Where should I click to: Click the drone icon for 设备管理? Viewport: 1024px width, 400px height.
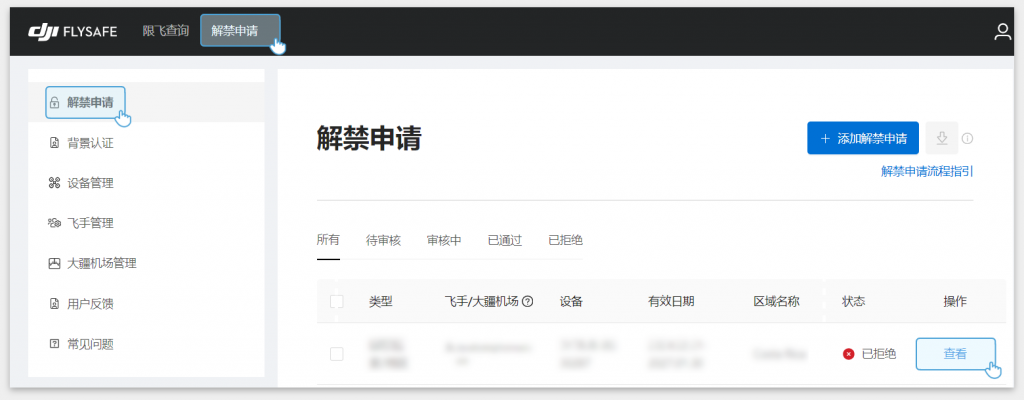click(x=55, y=183)
